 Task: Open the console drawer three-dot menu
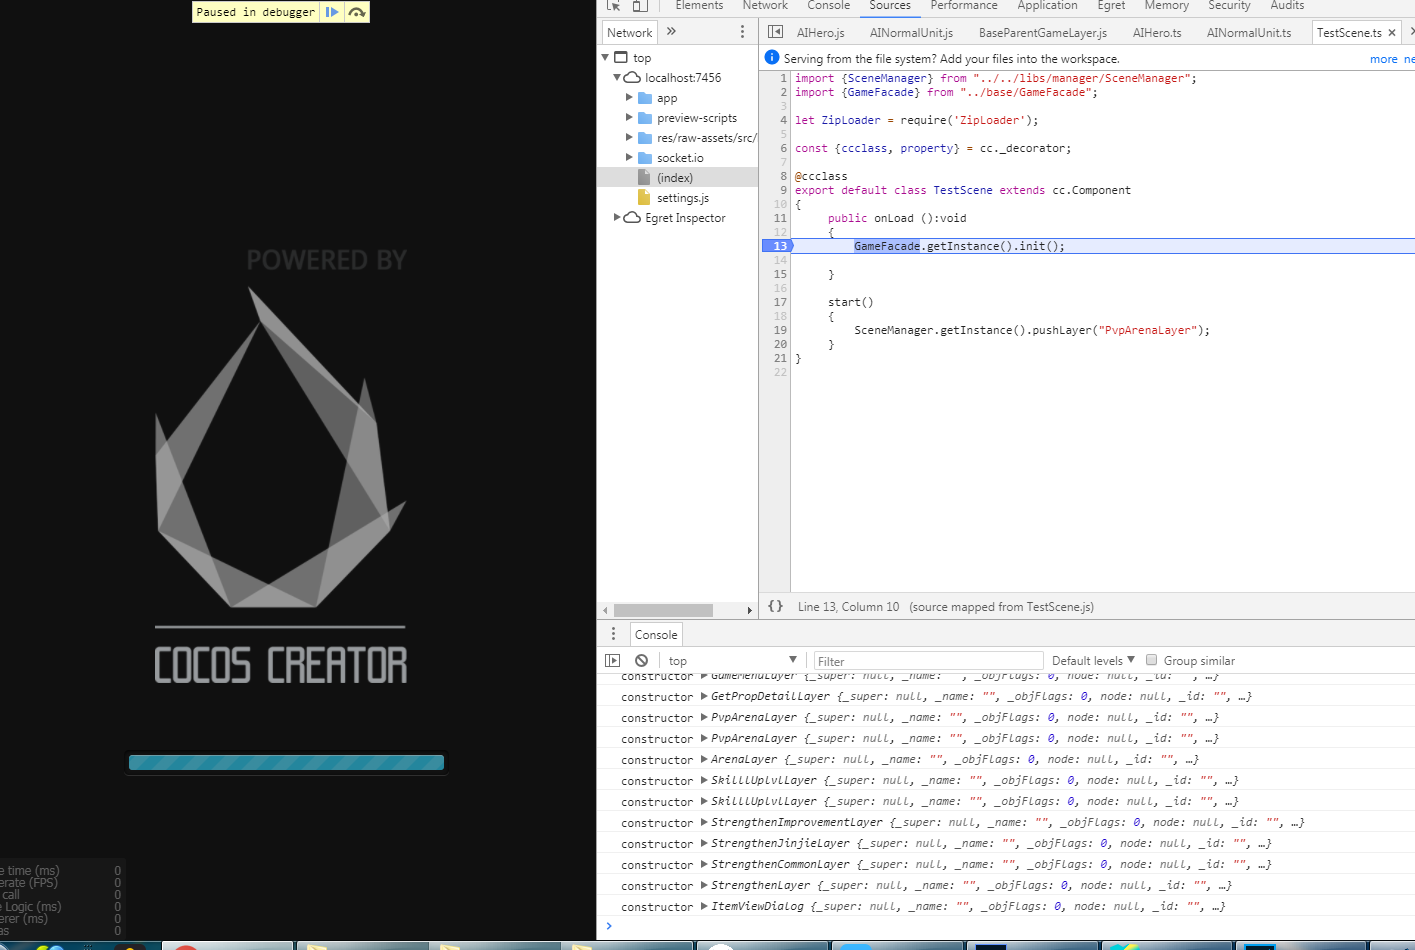614,634
